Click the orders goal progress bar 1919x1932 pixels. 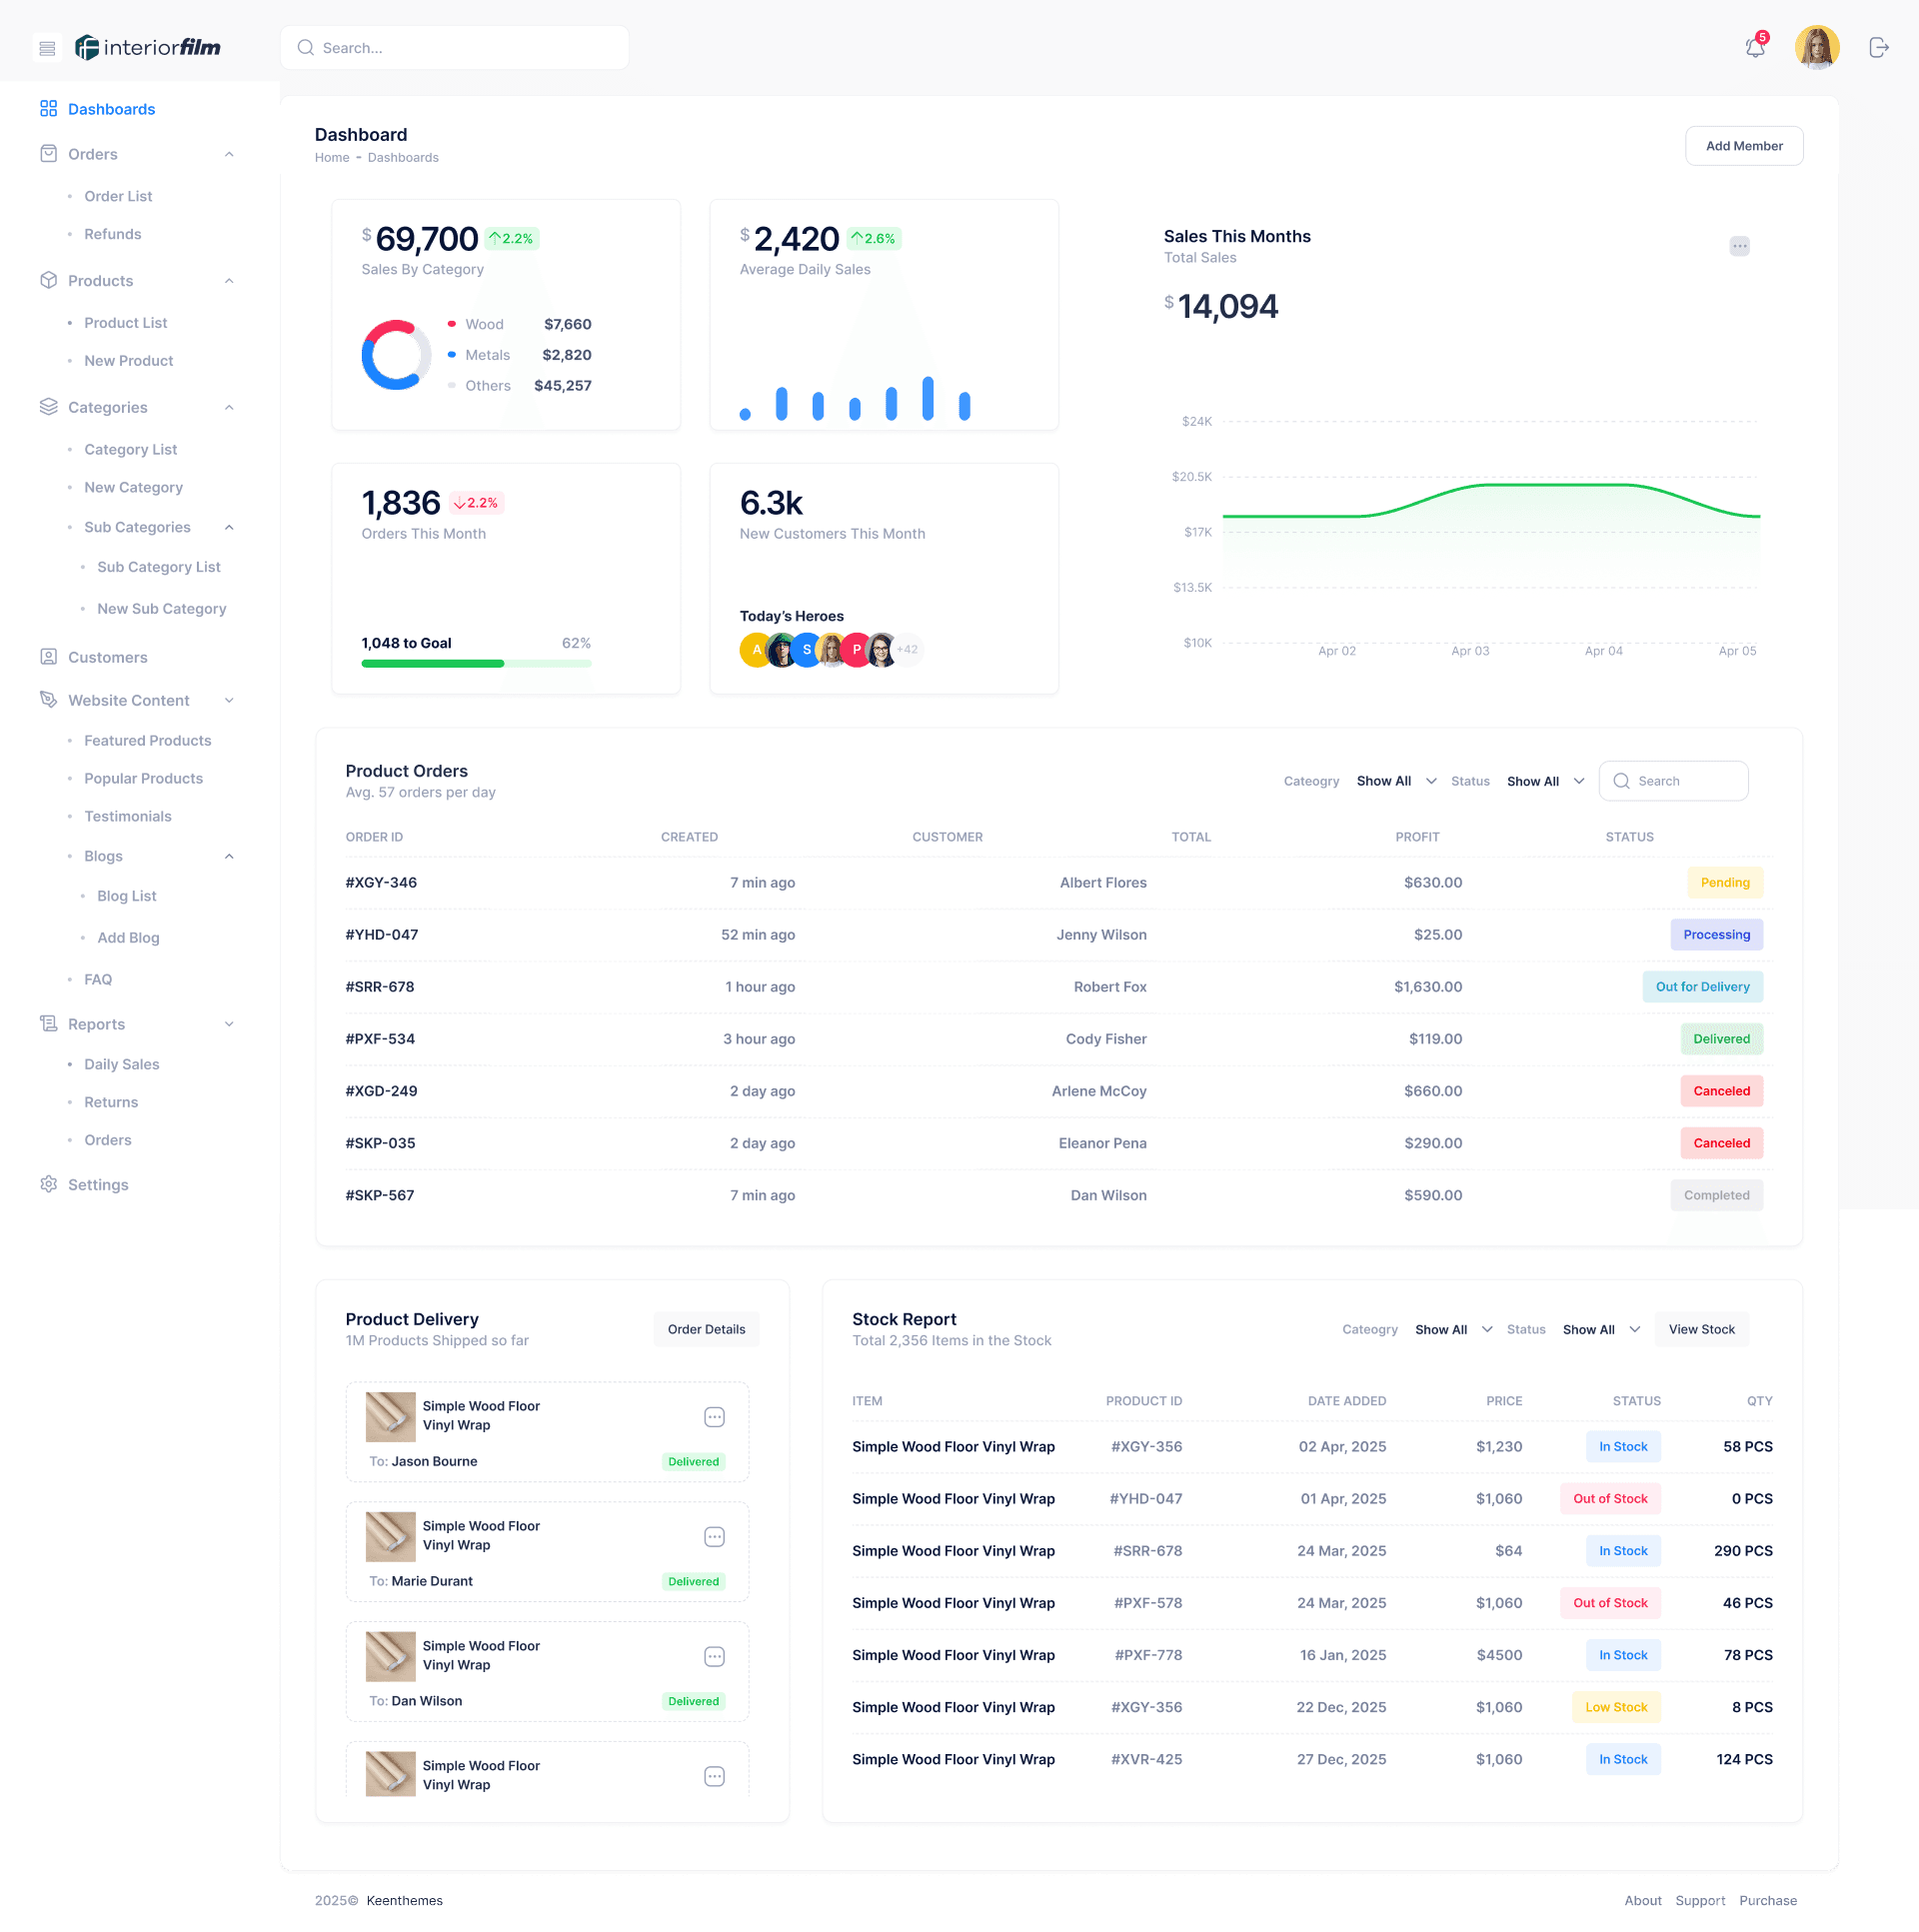[476, 663]
